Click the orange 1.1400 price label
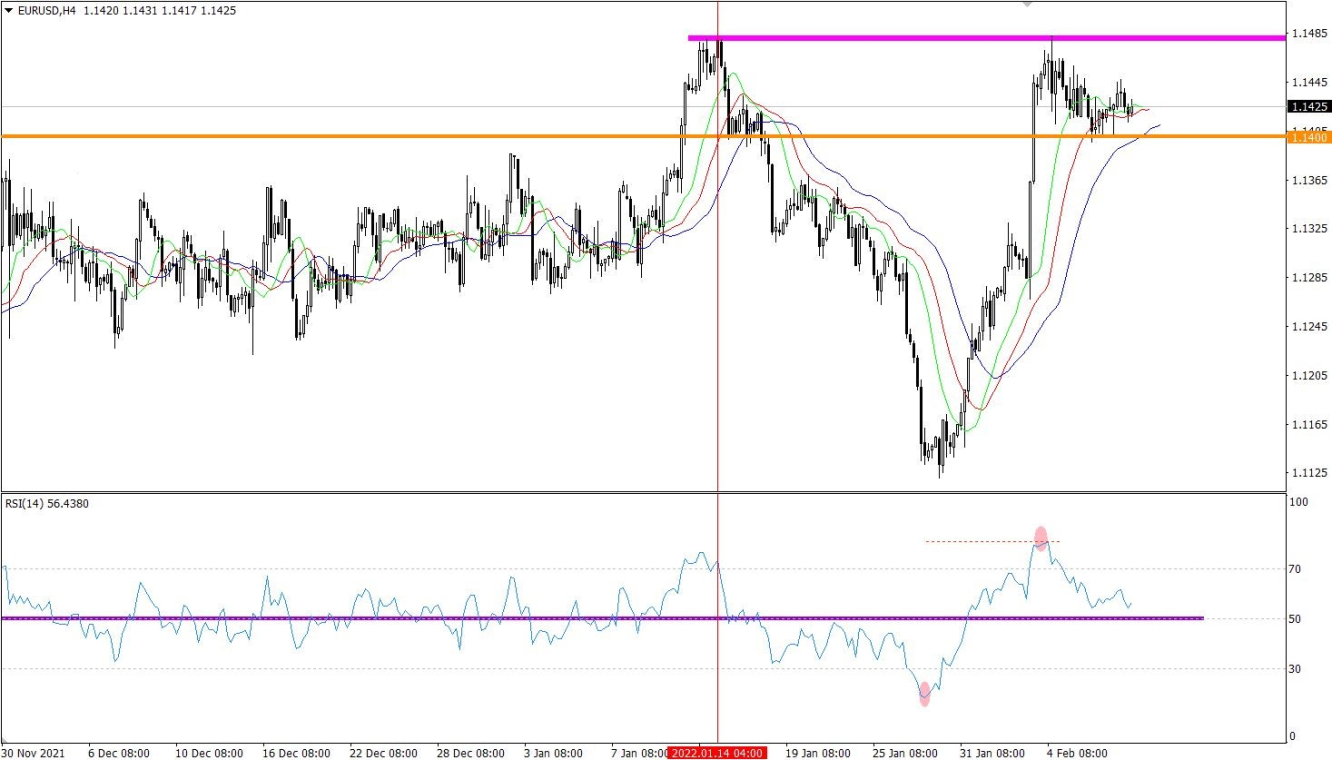 (1310, 137)
